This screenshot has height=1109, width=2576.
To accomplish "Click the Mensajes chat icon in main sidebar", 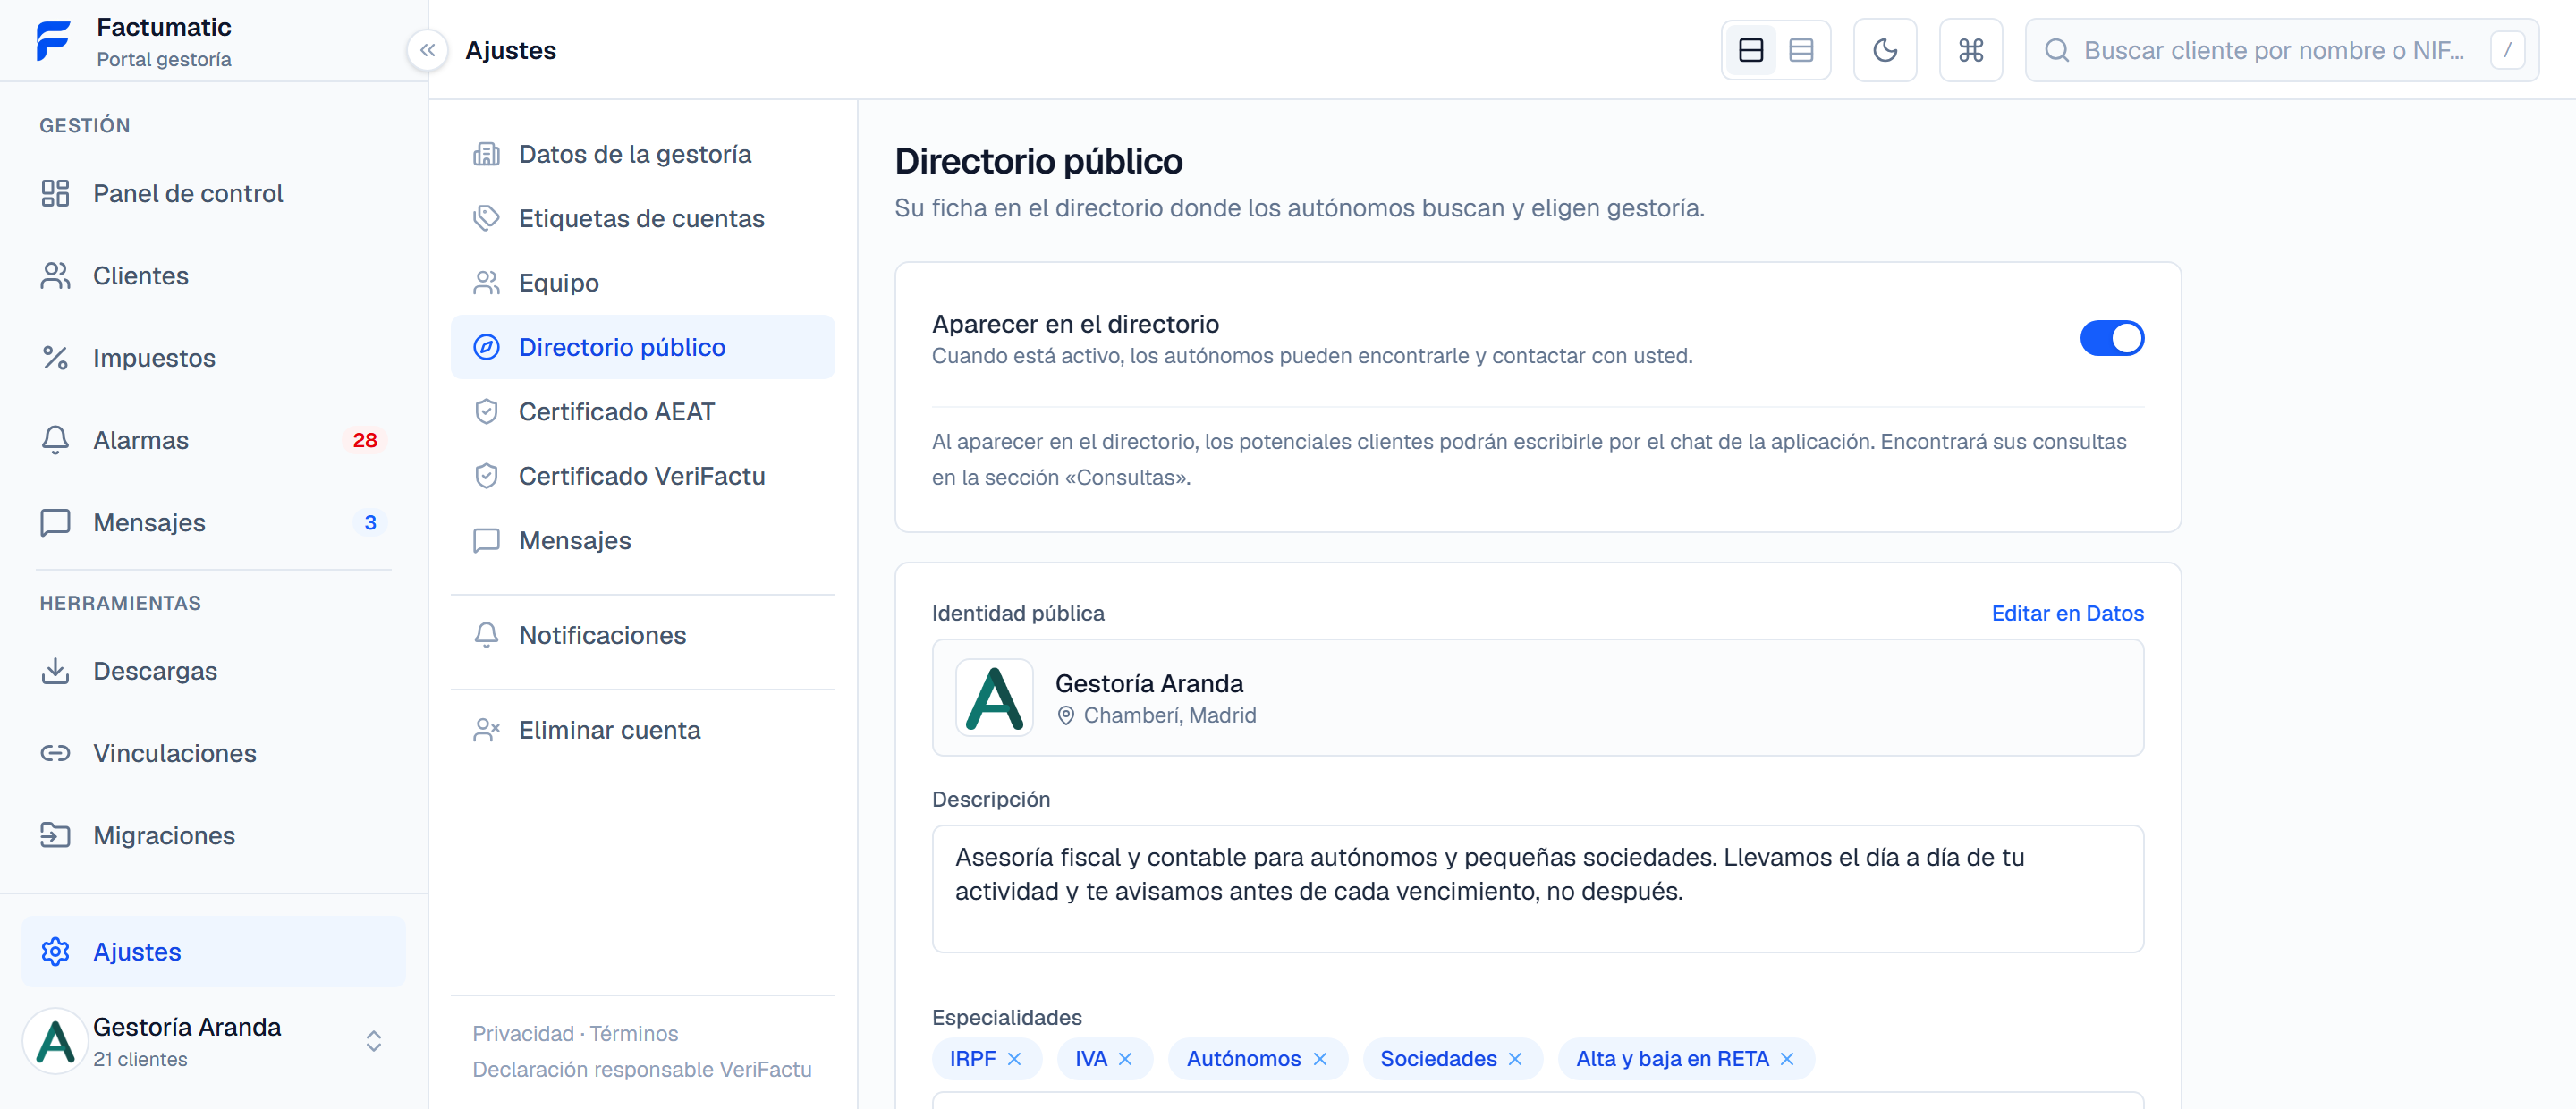I will 55,522.
